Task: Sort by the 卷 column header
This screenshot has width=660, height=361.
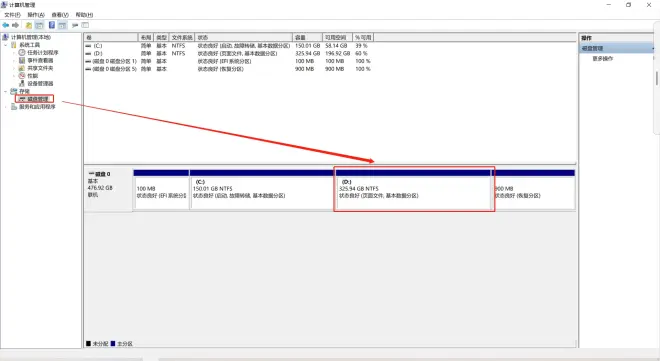Action: tap(111, 37)
